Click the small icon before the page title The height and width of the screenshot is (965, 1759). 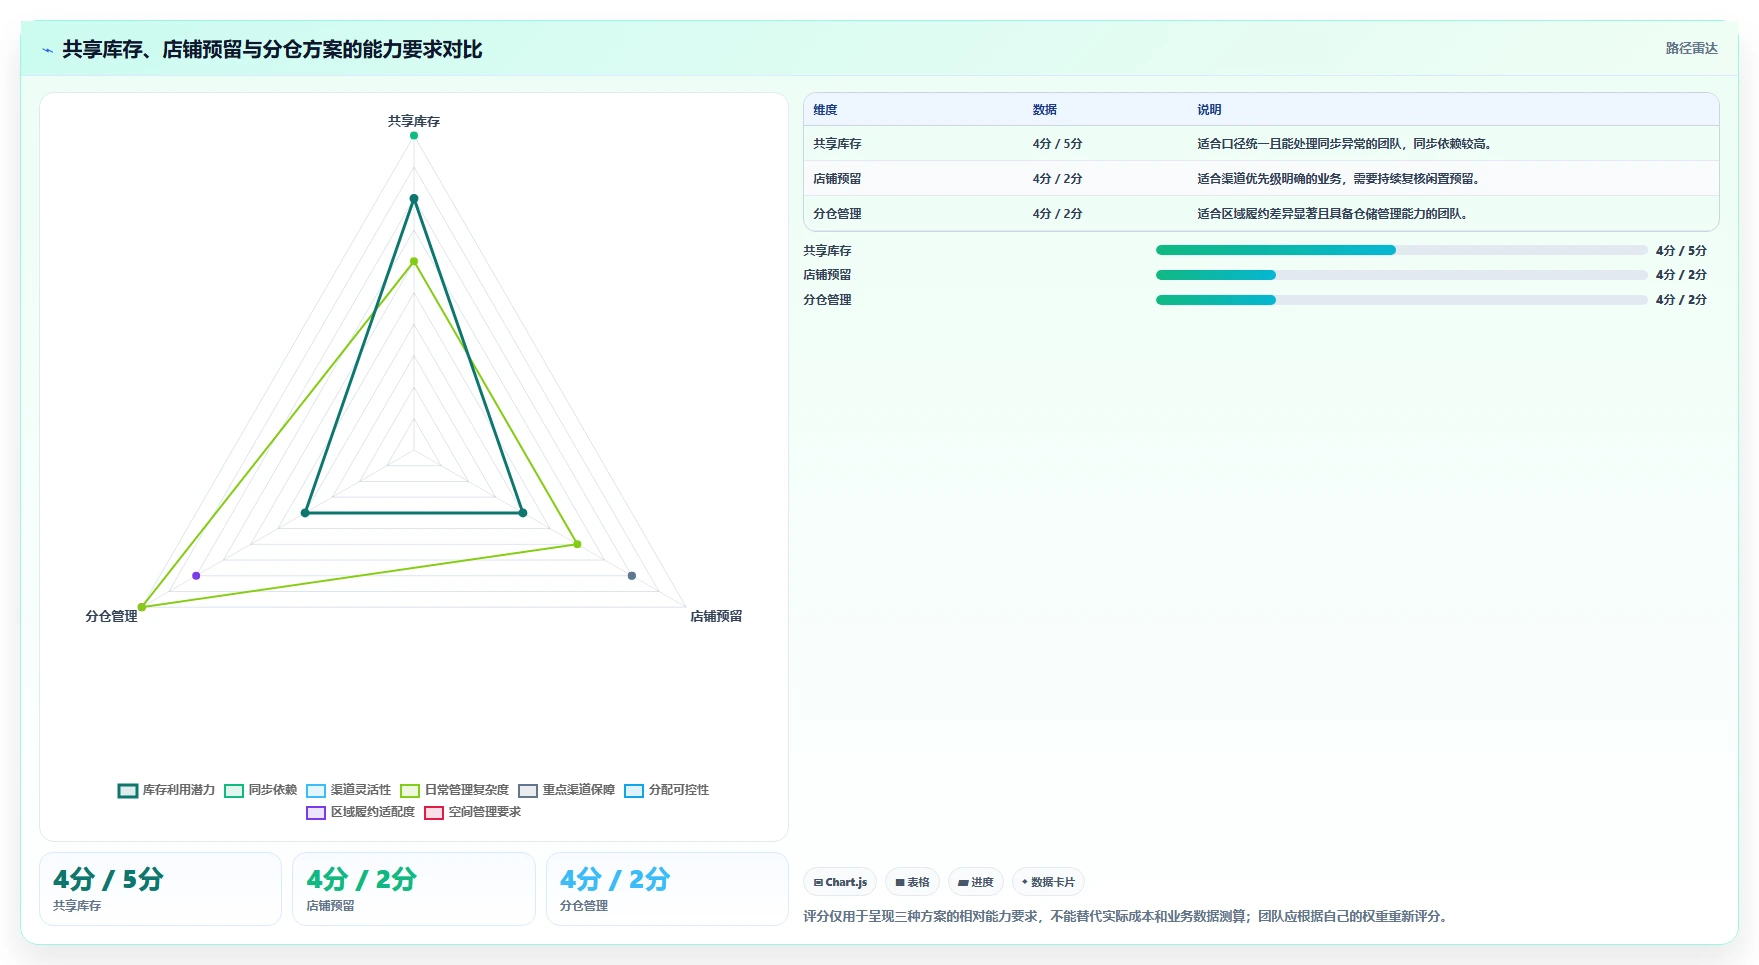[x=47, y=50]
